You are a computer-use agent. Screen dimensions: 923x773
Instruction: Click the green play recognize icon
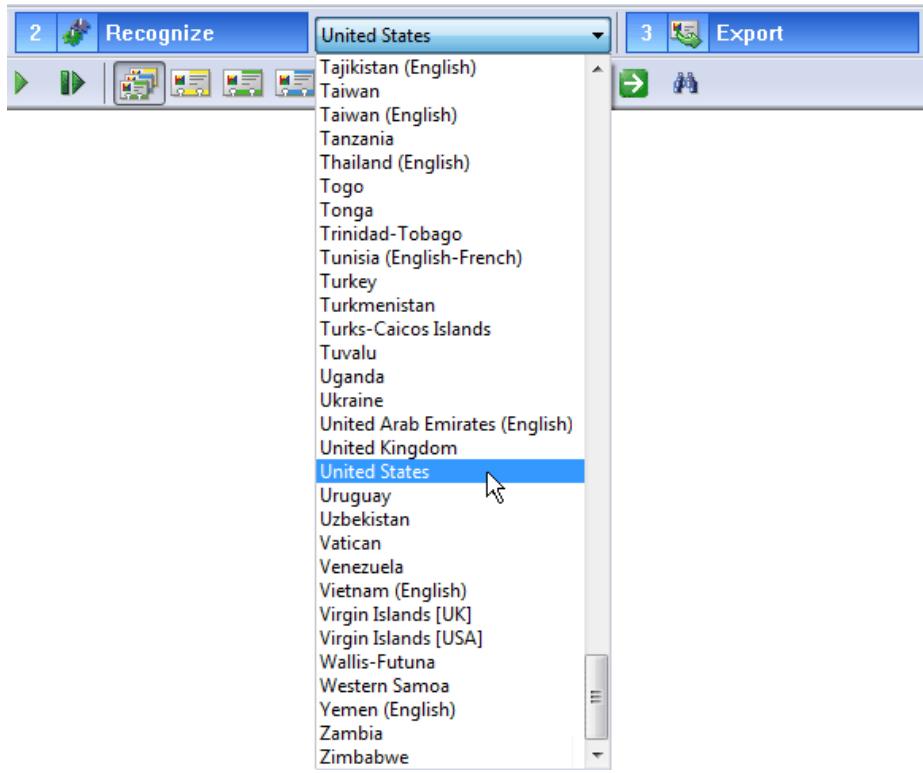22,83
